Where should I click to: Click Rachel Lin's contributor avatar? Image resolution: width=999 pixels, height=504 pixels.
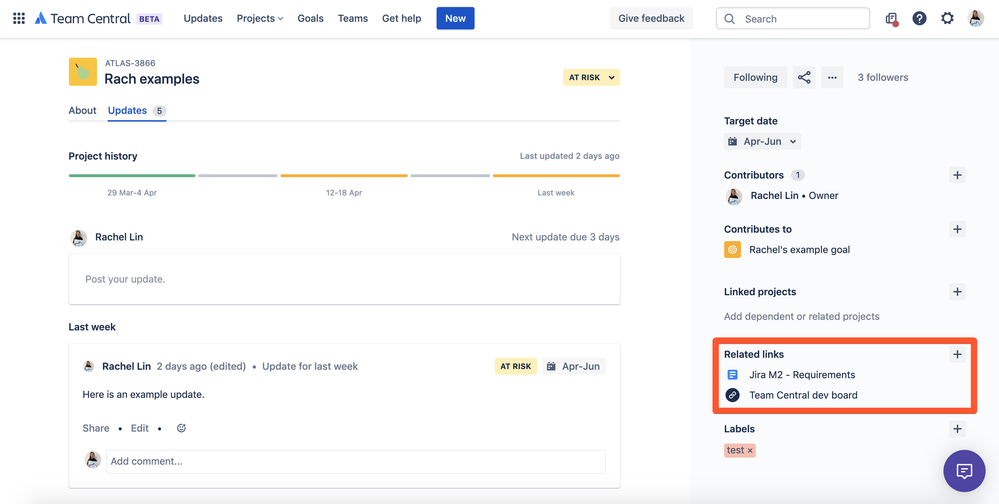(x=734, y=196)
